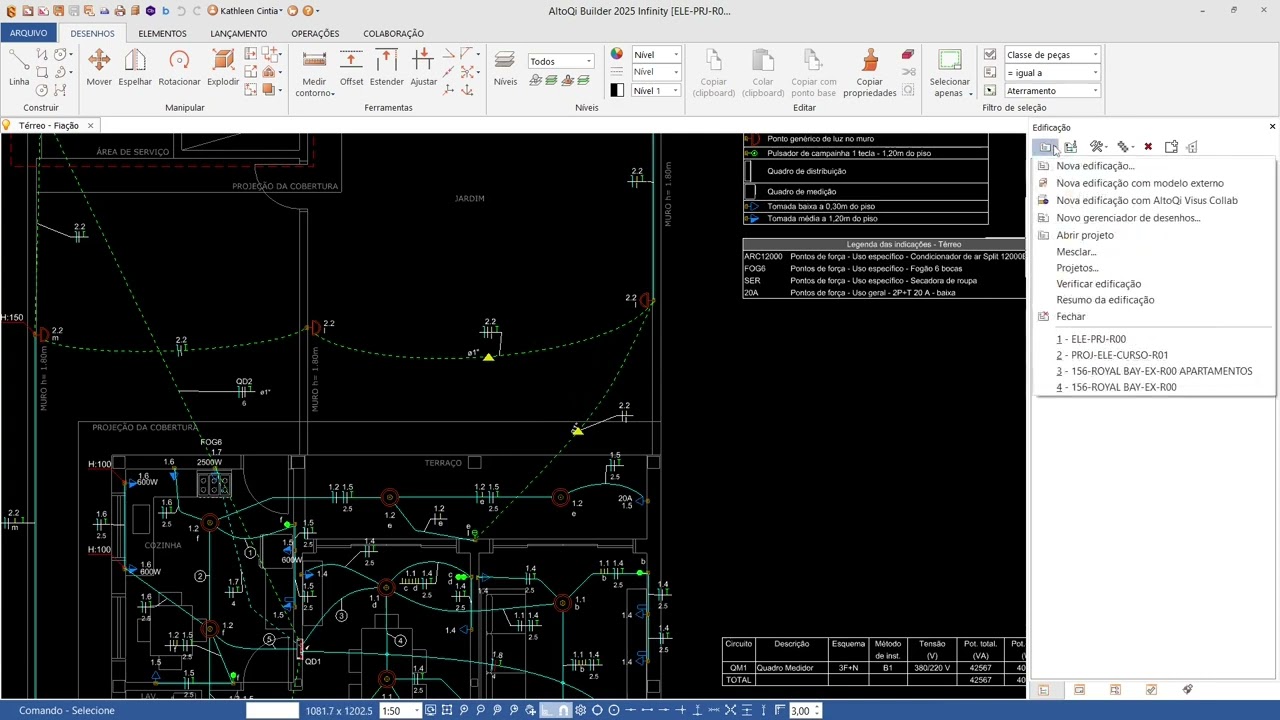Click the first icon in the Edificação panel toolbar
1280x720 pixels.
(1045, 147)
